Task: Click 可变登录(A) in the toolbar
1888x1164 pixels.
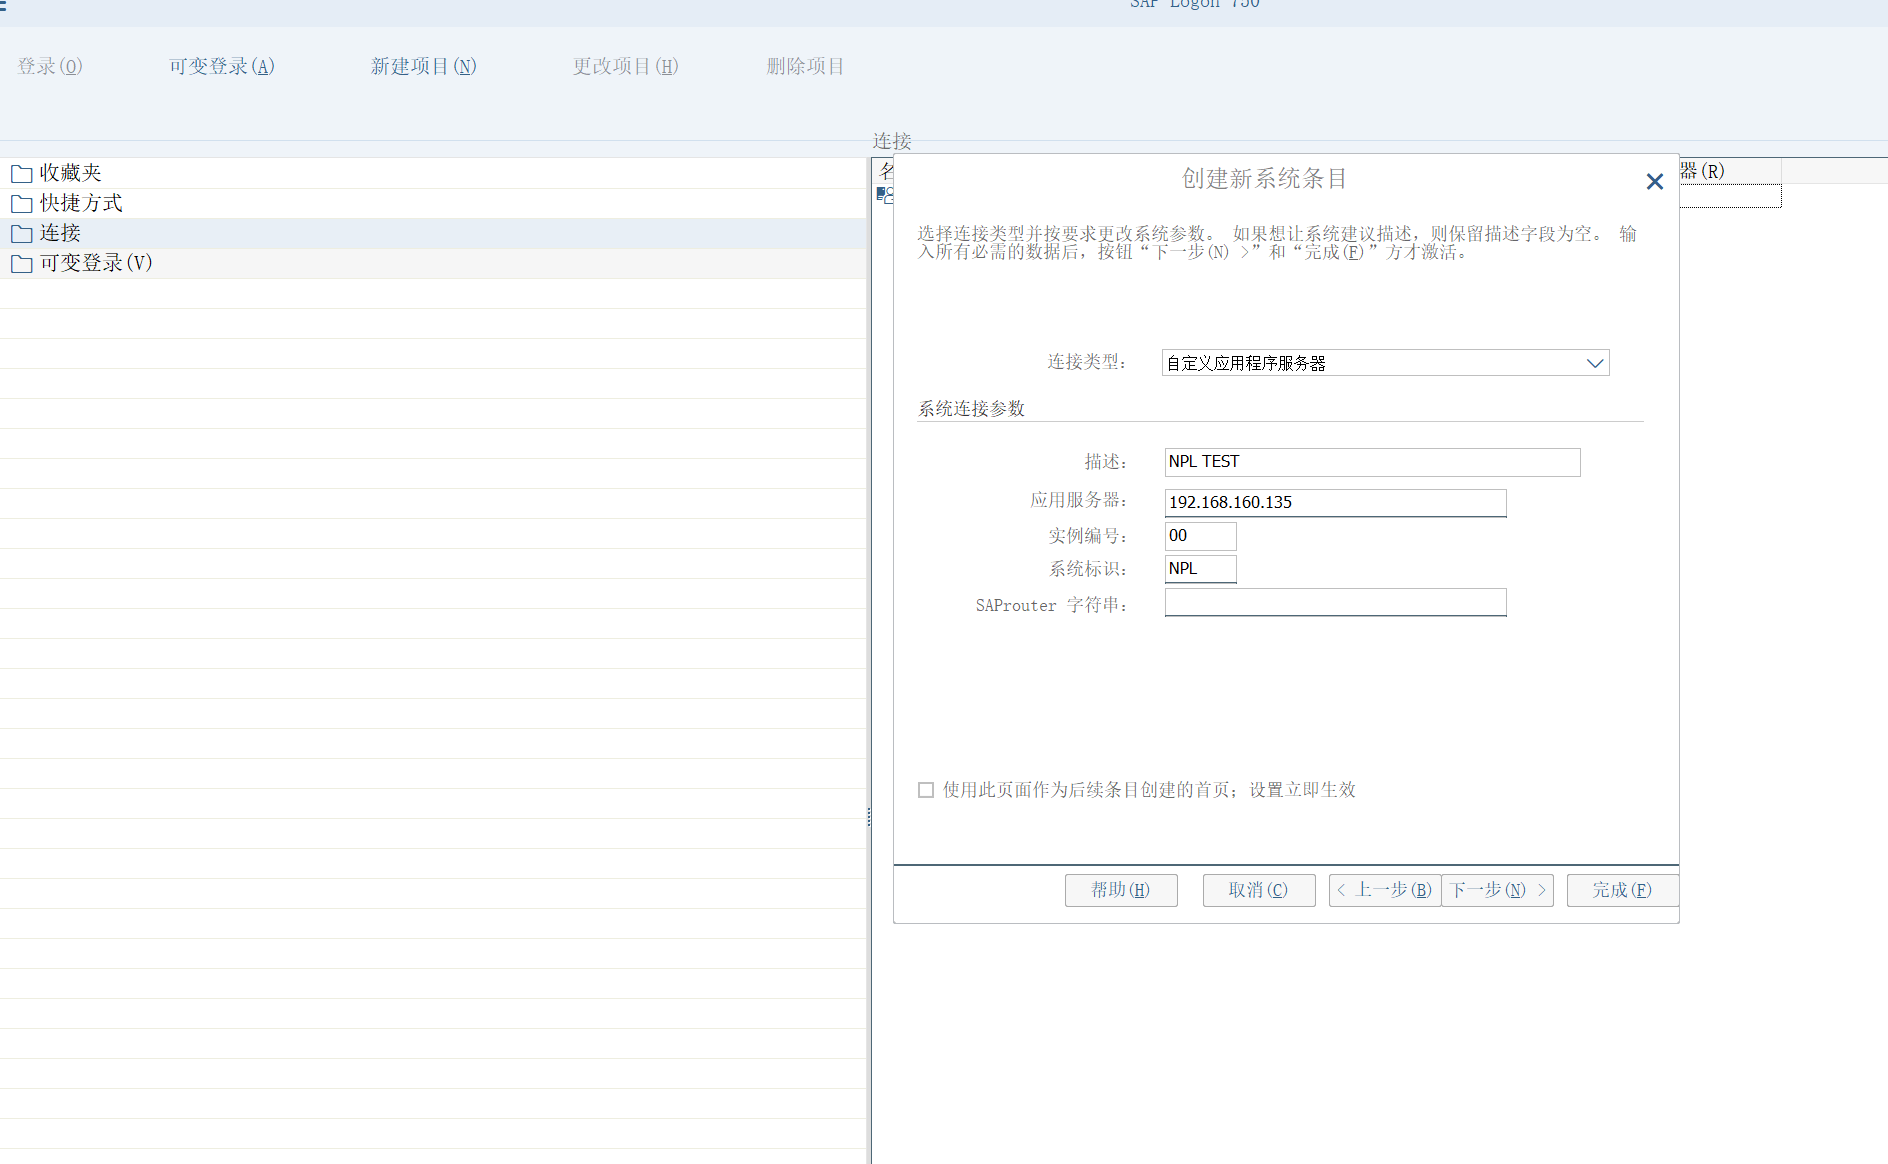Action: pyautogui.click(x=221, y=66)
